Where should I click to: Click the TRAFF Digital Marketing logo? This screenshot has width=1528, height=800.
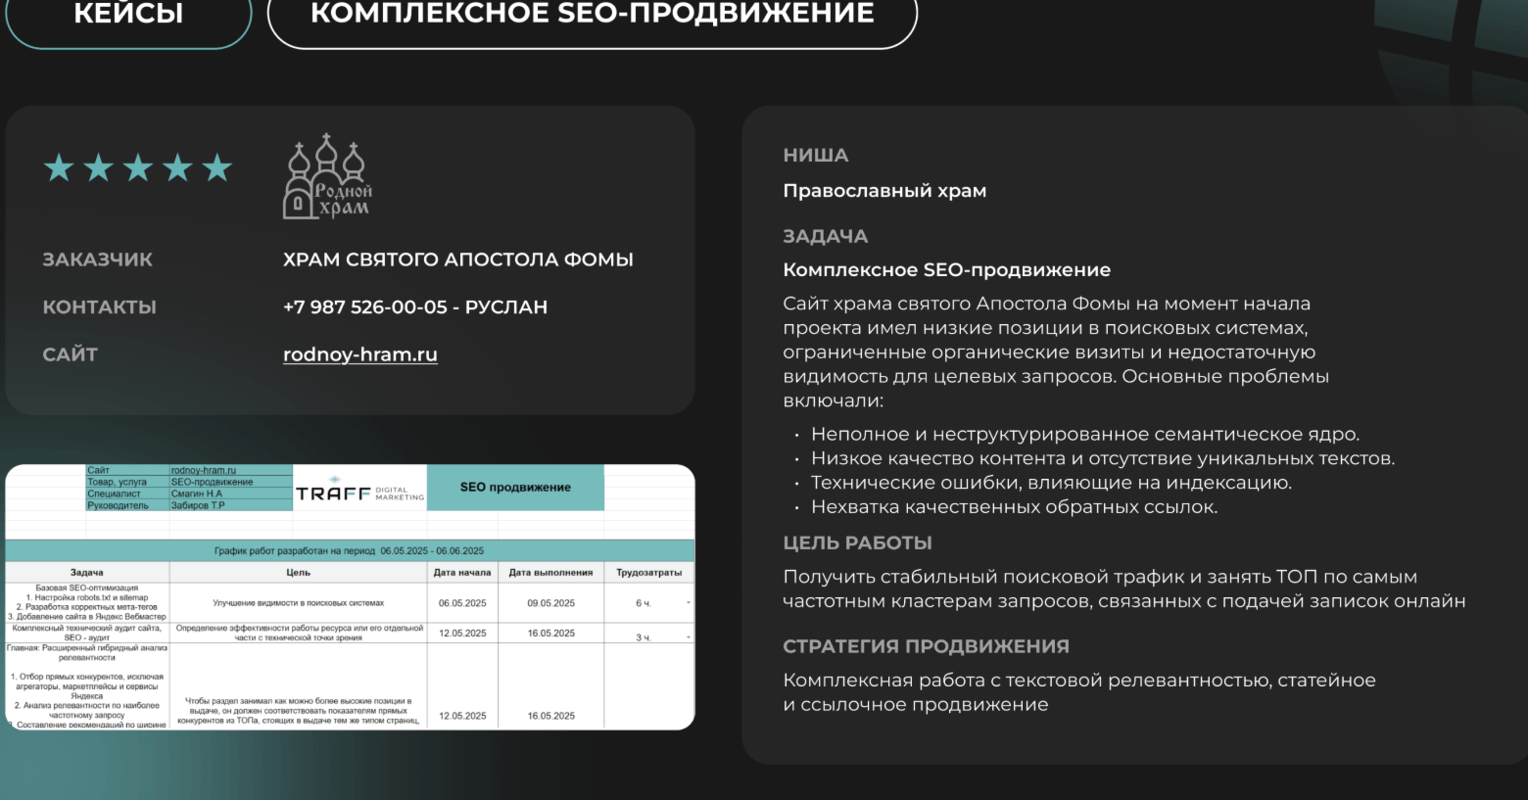[x=360, y=489]
